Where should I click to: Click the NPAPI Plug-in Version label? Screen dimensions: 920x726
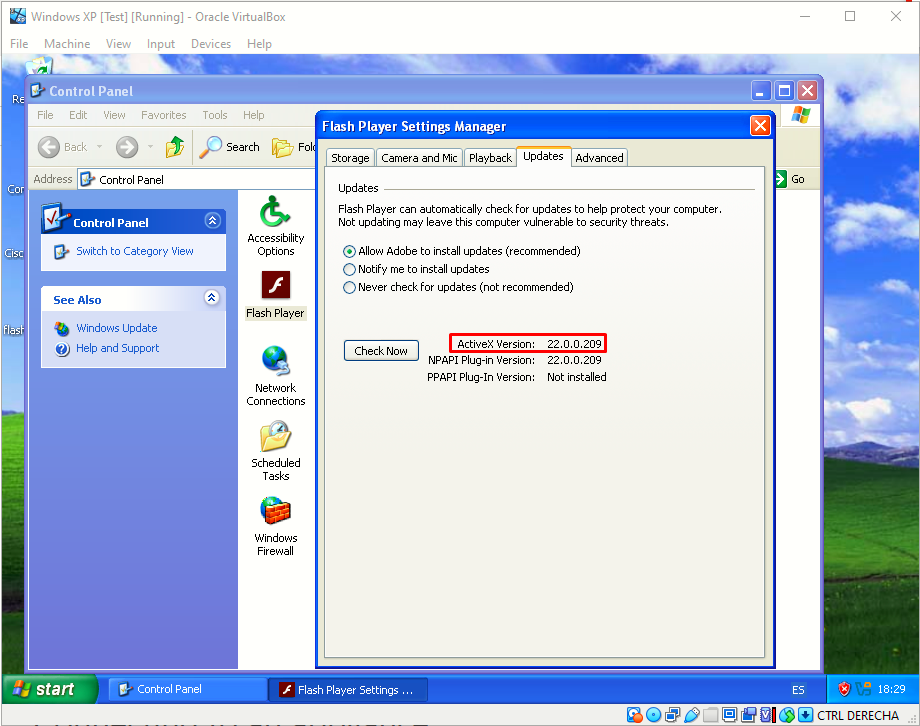(x=481, y=360)
